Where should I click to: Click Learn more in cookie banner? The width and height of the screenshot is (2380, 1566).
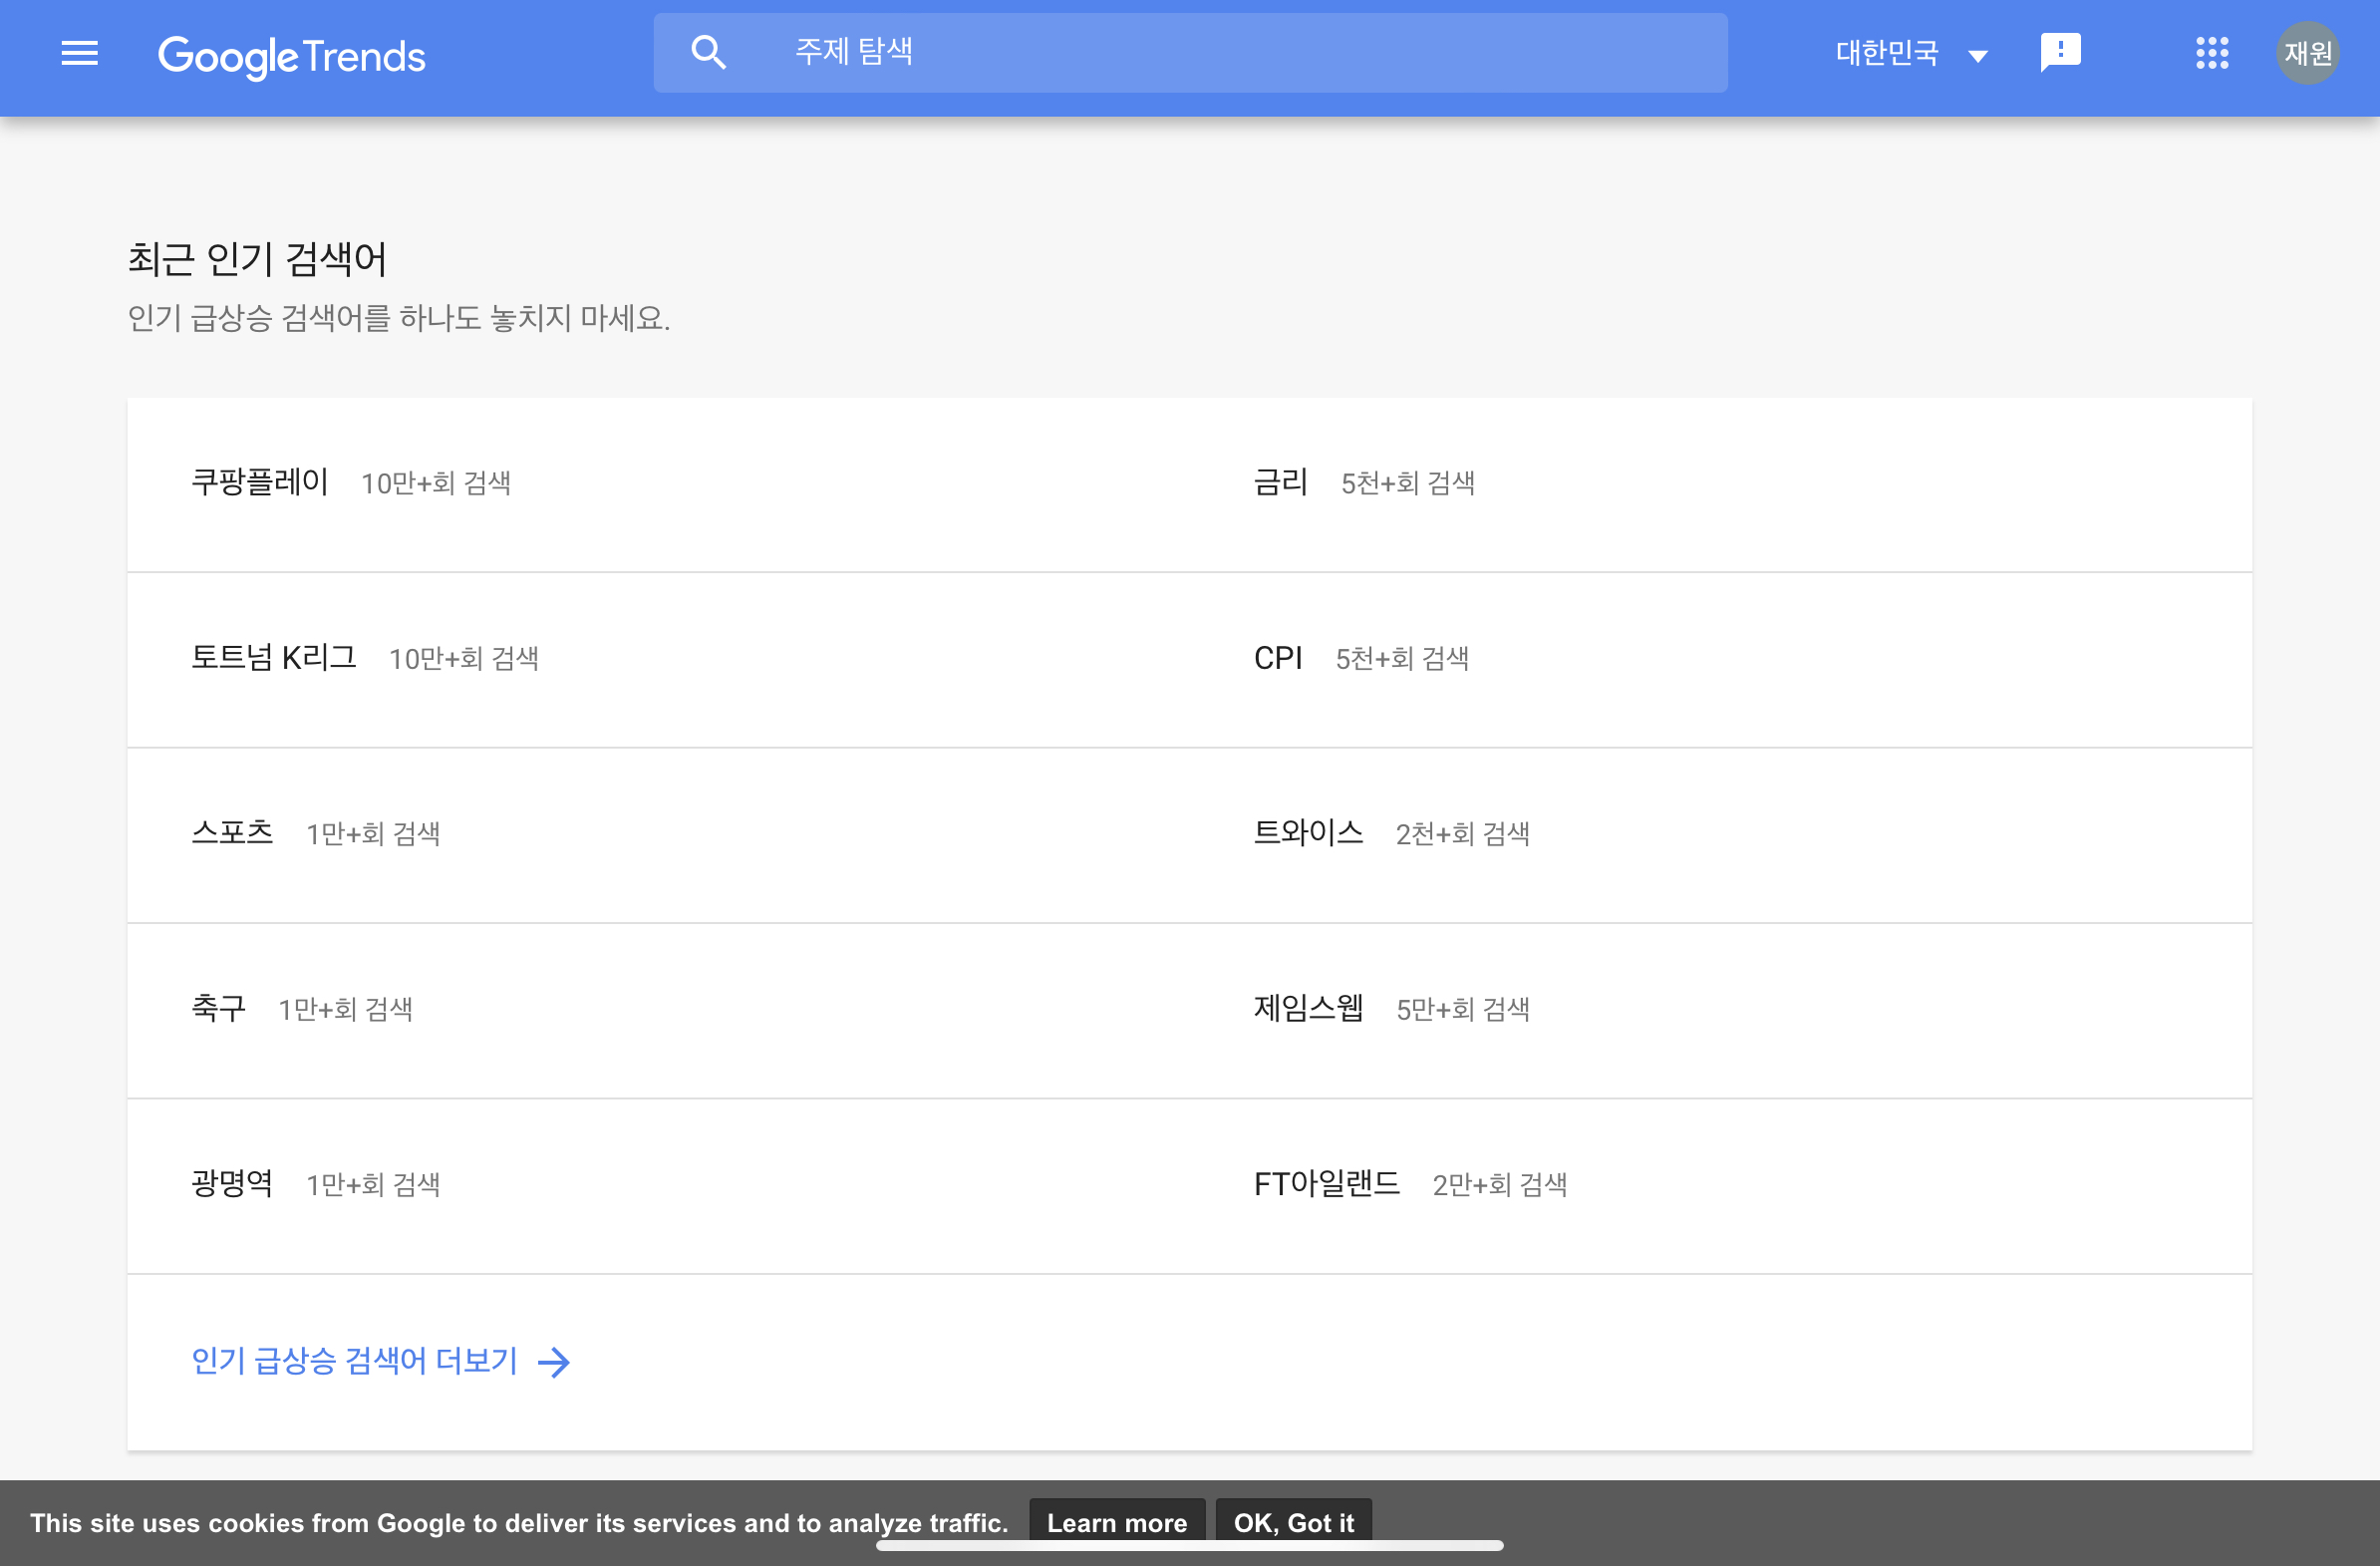tap(1116, 1522)
